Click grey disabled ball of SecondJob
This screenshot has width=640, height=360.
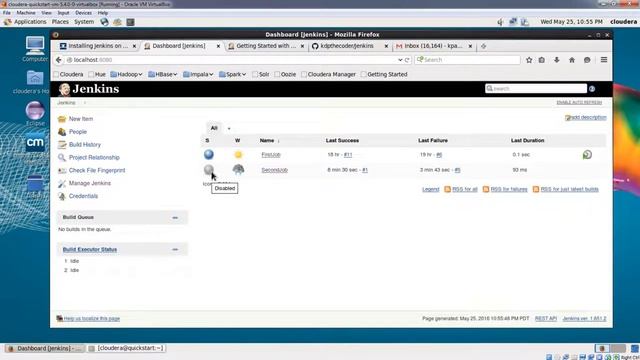tap(209, 169)
